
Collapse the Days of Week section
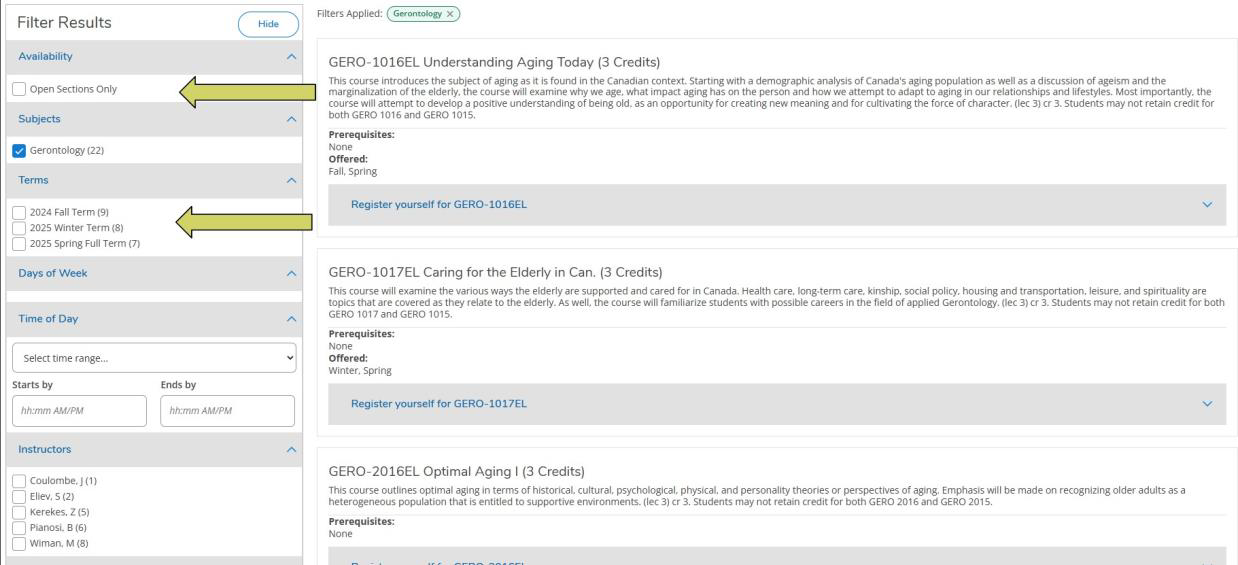tap(290, 273)
